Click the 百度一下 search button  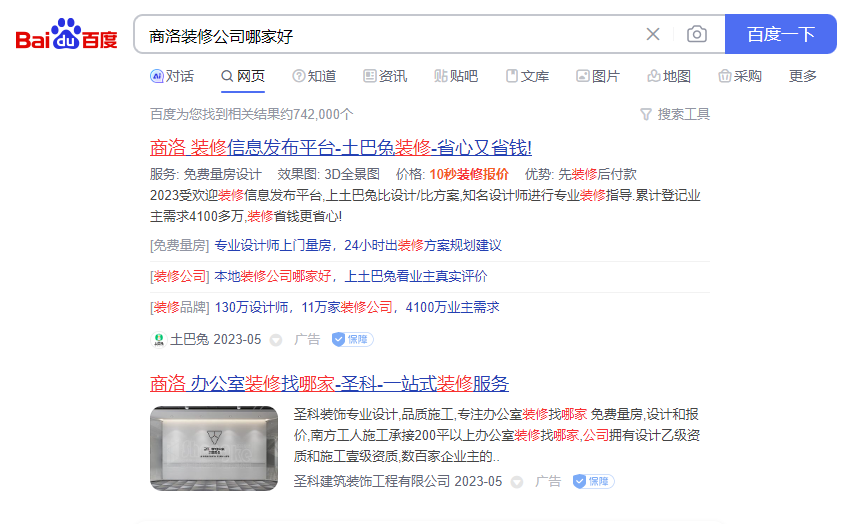point(781,34)
